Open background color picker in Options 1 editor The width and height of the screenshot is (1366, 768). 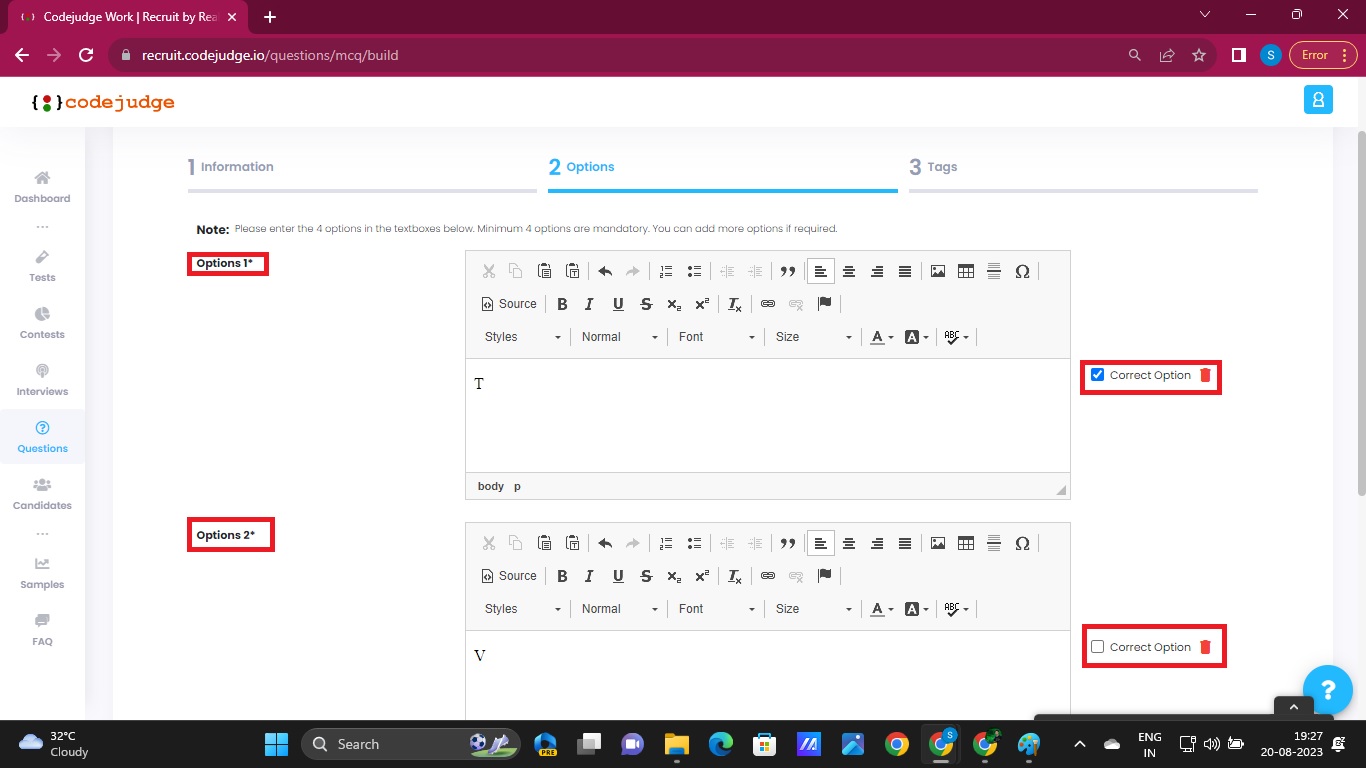click(x=916, y=337)
